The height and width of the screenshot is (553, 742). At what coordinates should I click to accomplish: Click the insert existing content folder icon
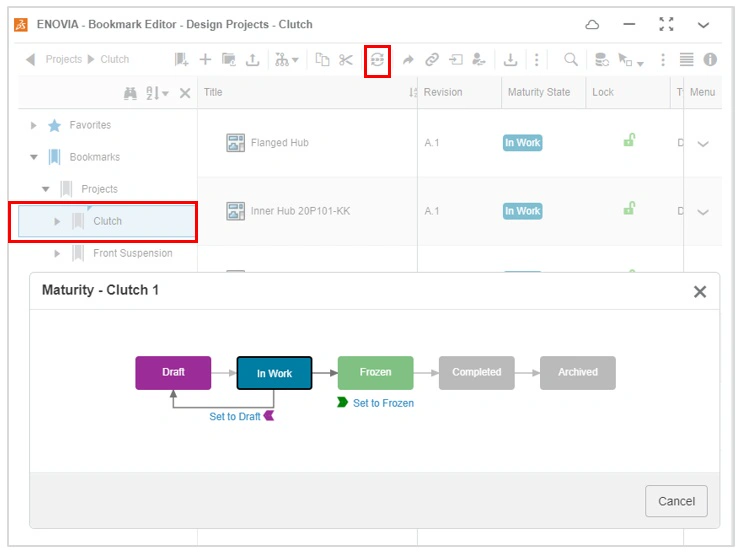[x=229, y=60]
